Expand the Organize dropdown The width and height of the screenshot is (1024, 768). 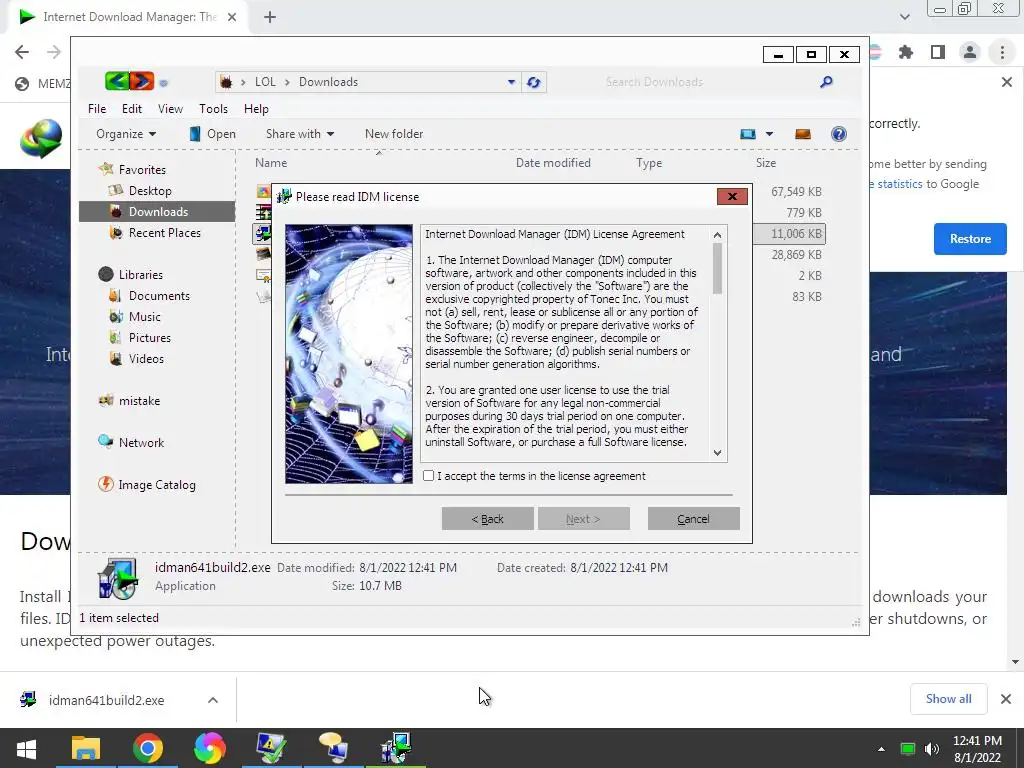[x=126, y=134]
